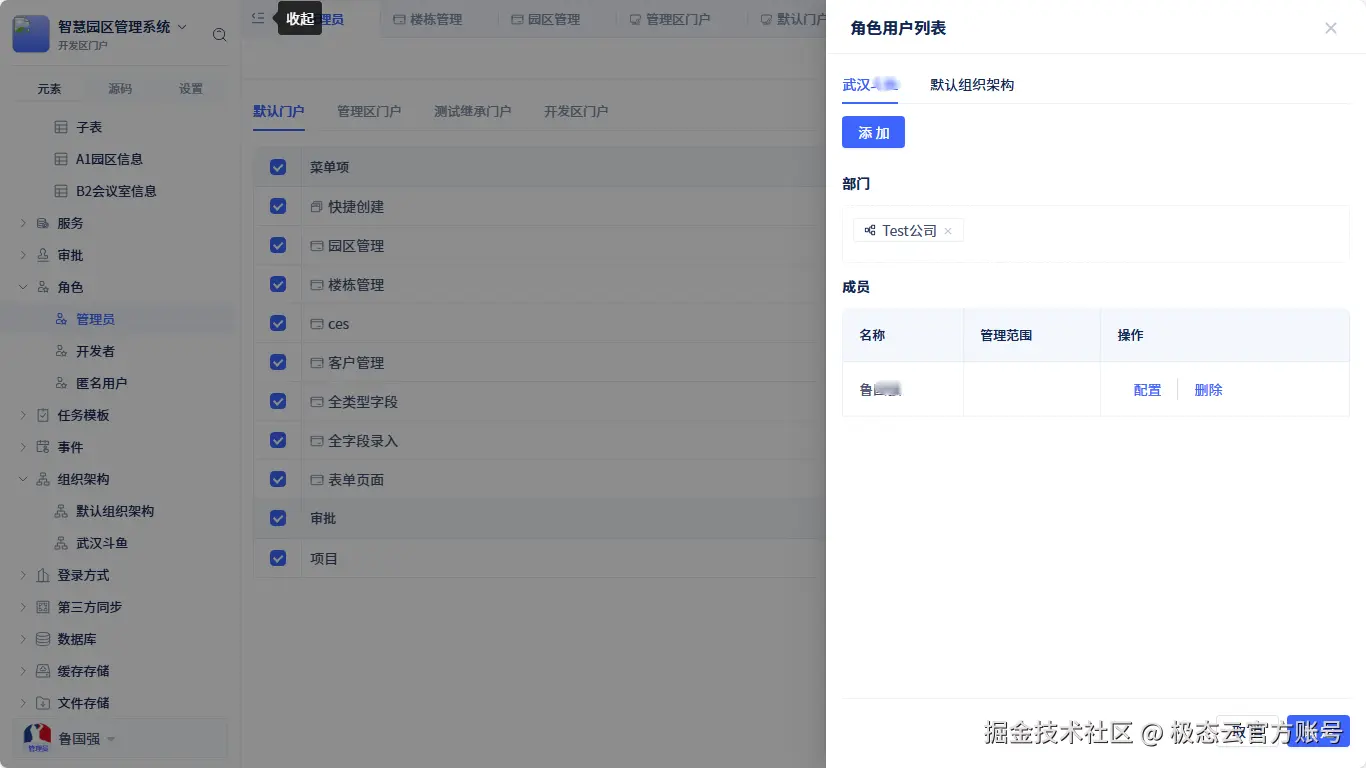Click the 部门 tag input field
The image size is (1366, 768).
click(x=1096, y=233)
